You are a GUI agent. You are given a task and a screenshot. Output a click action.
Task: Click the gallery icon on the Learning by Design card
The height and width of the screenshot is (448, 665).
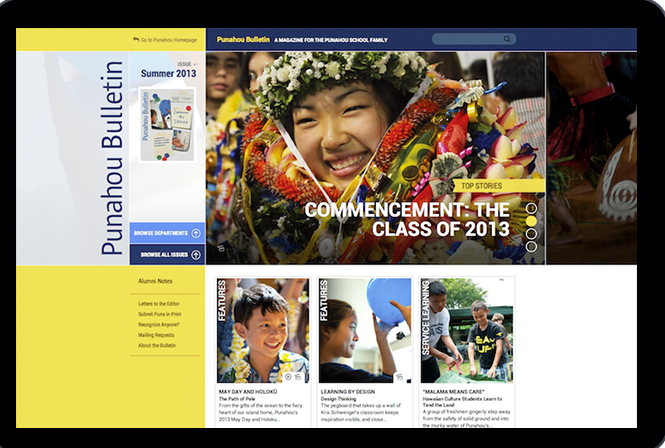pyautogui.click(x=400, y=376)
